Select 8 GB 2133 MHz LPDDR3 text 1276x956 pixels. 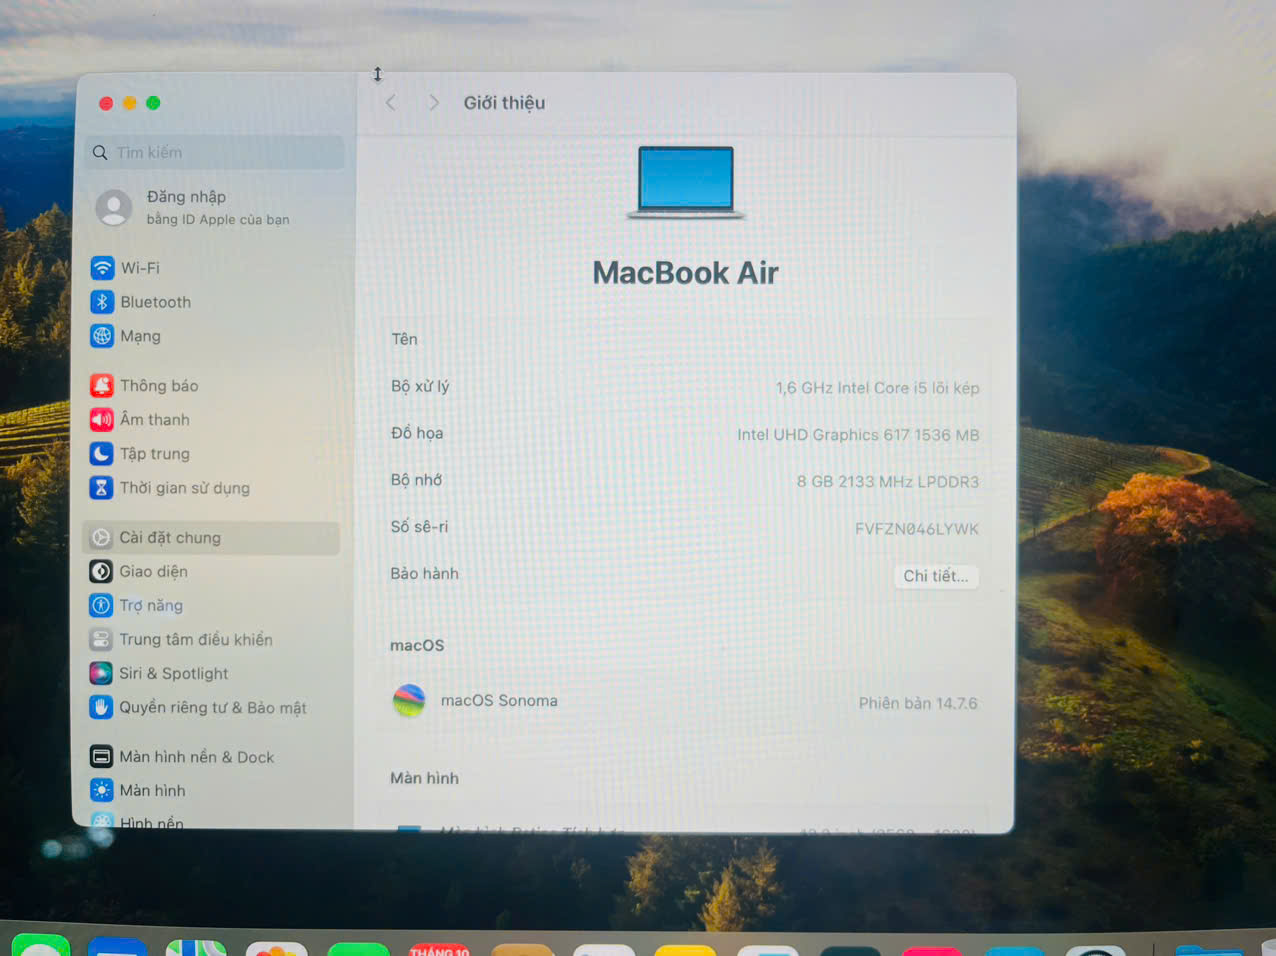point(888,482)
